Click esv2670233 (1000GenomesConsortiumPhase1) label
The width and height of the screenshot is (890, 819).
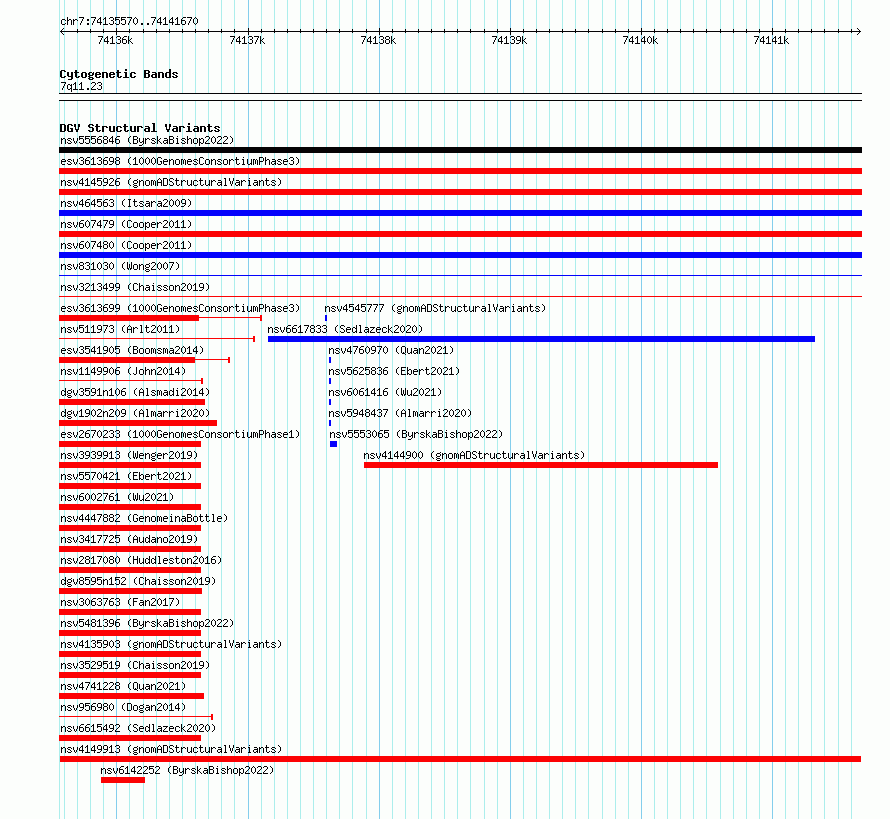point(180,434)
